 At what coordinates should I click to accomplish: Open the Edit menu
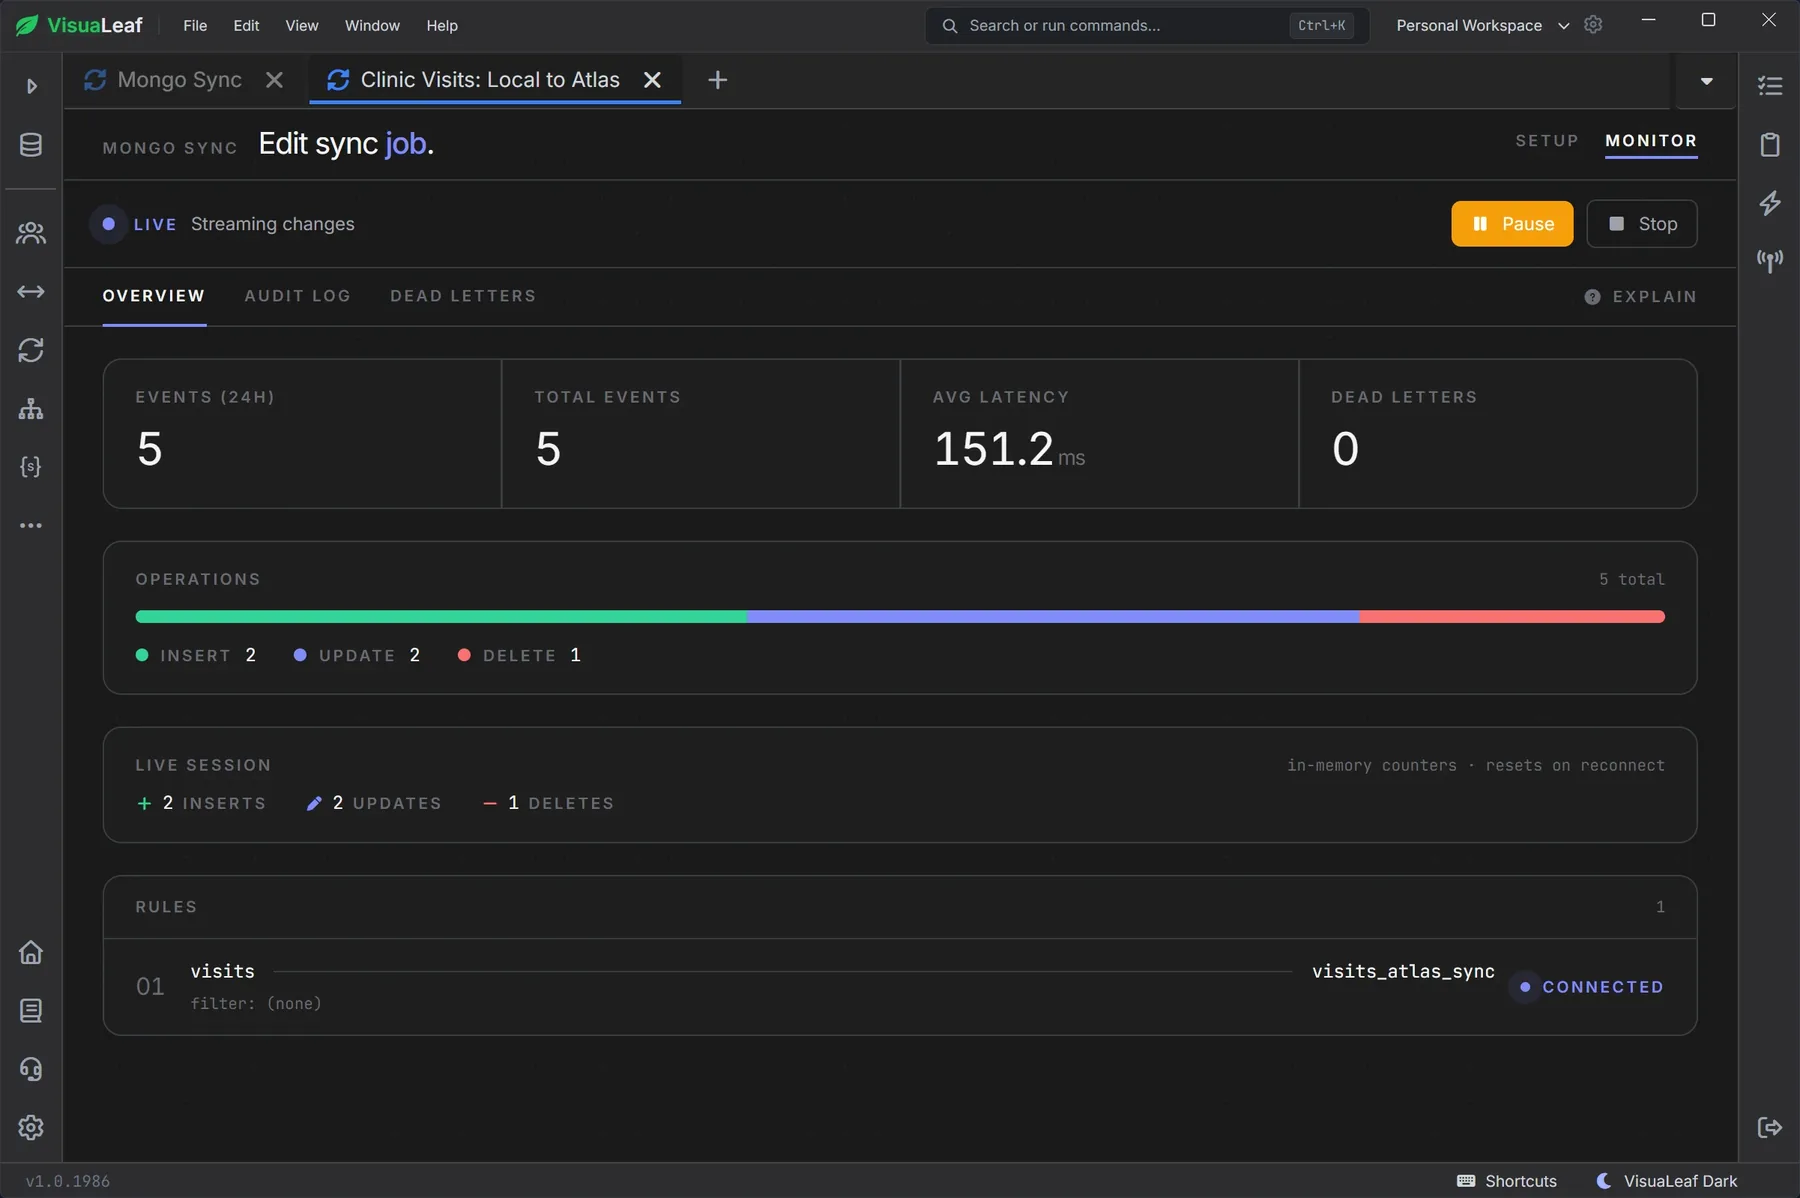click(x=246, y=25)
